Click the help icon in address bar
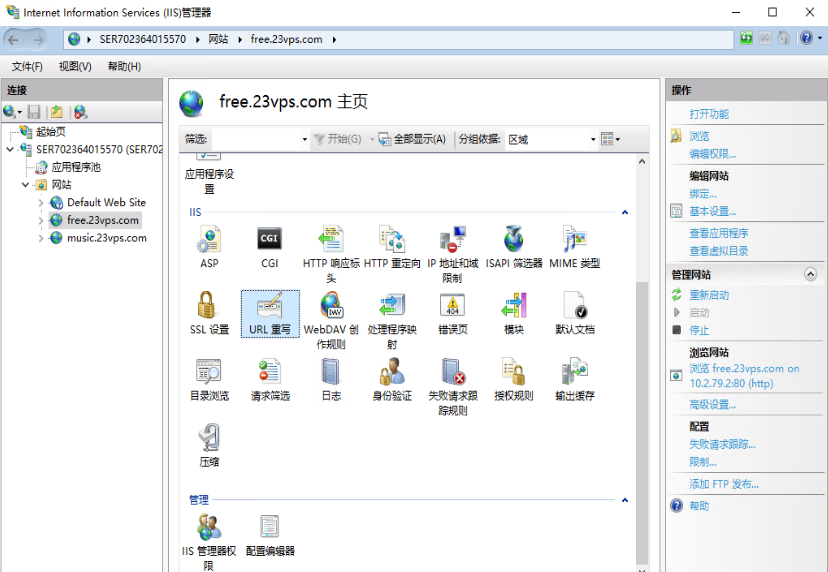 point(806,38)
